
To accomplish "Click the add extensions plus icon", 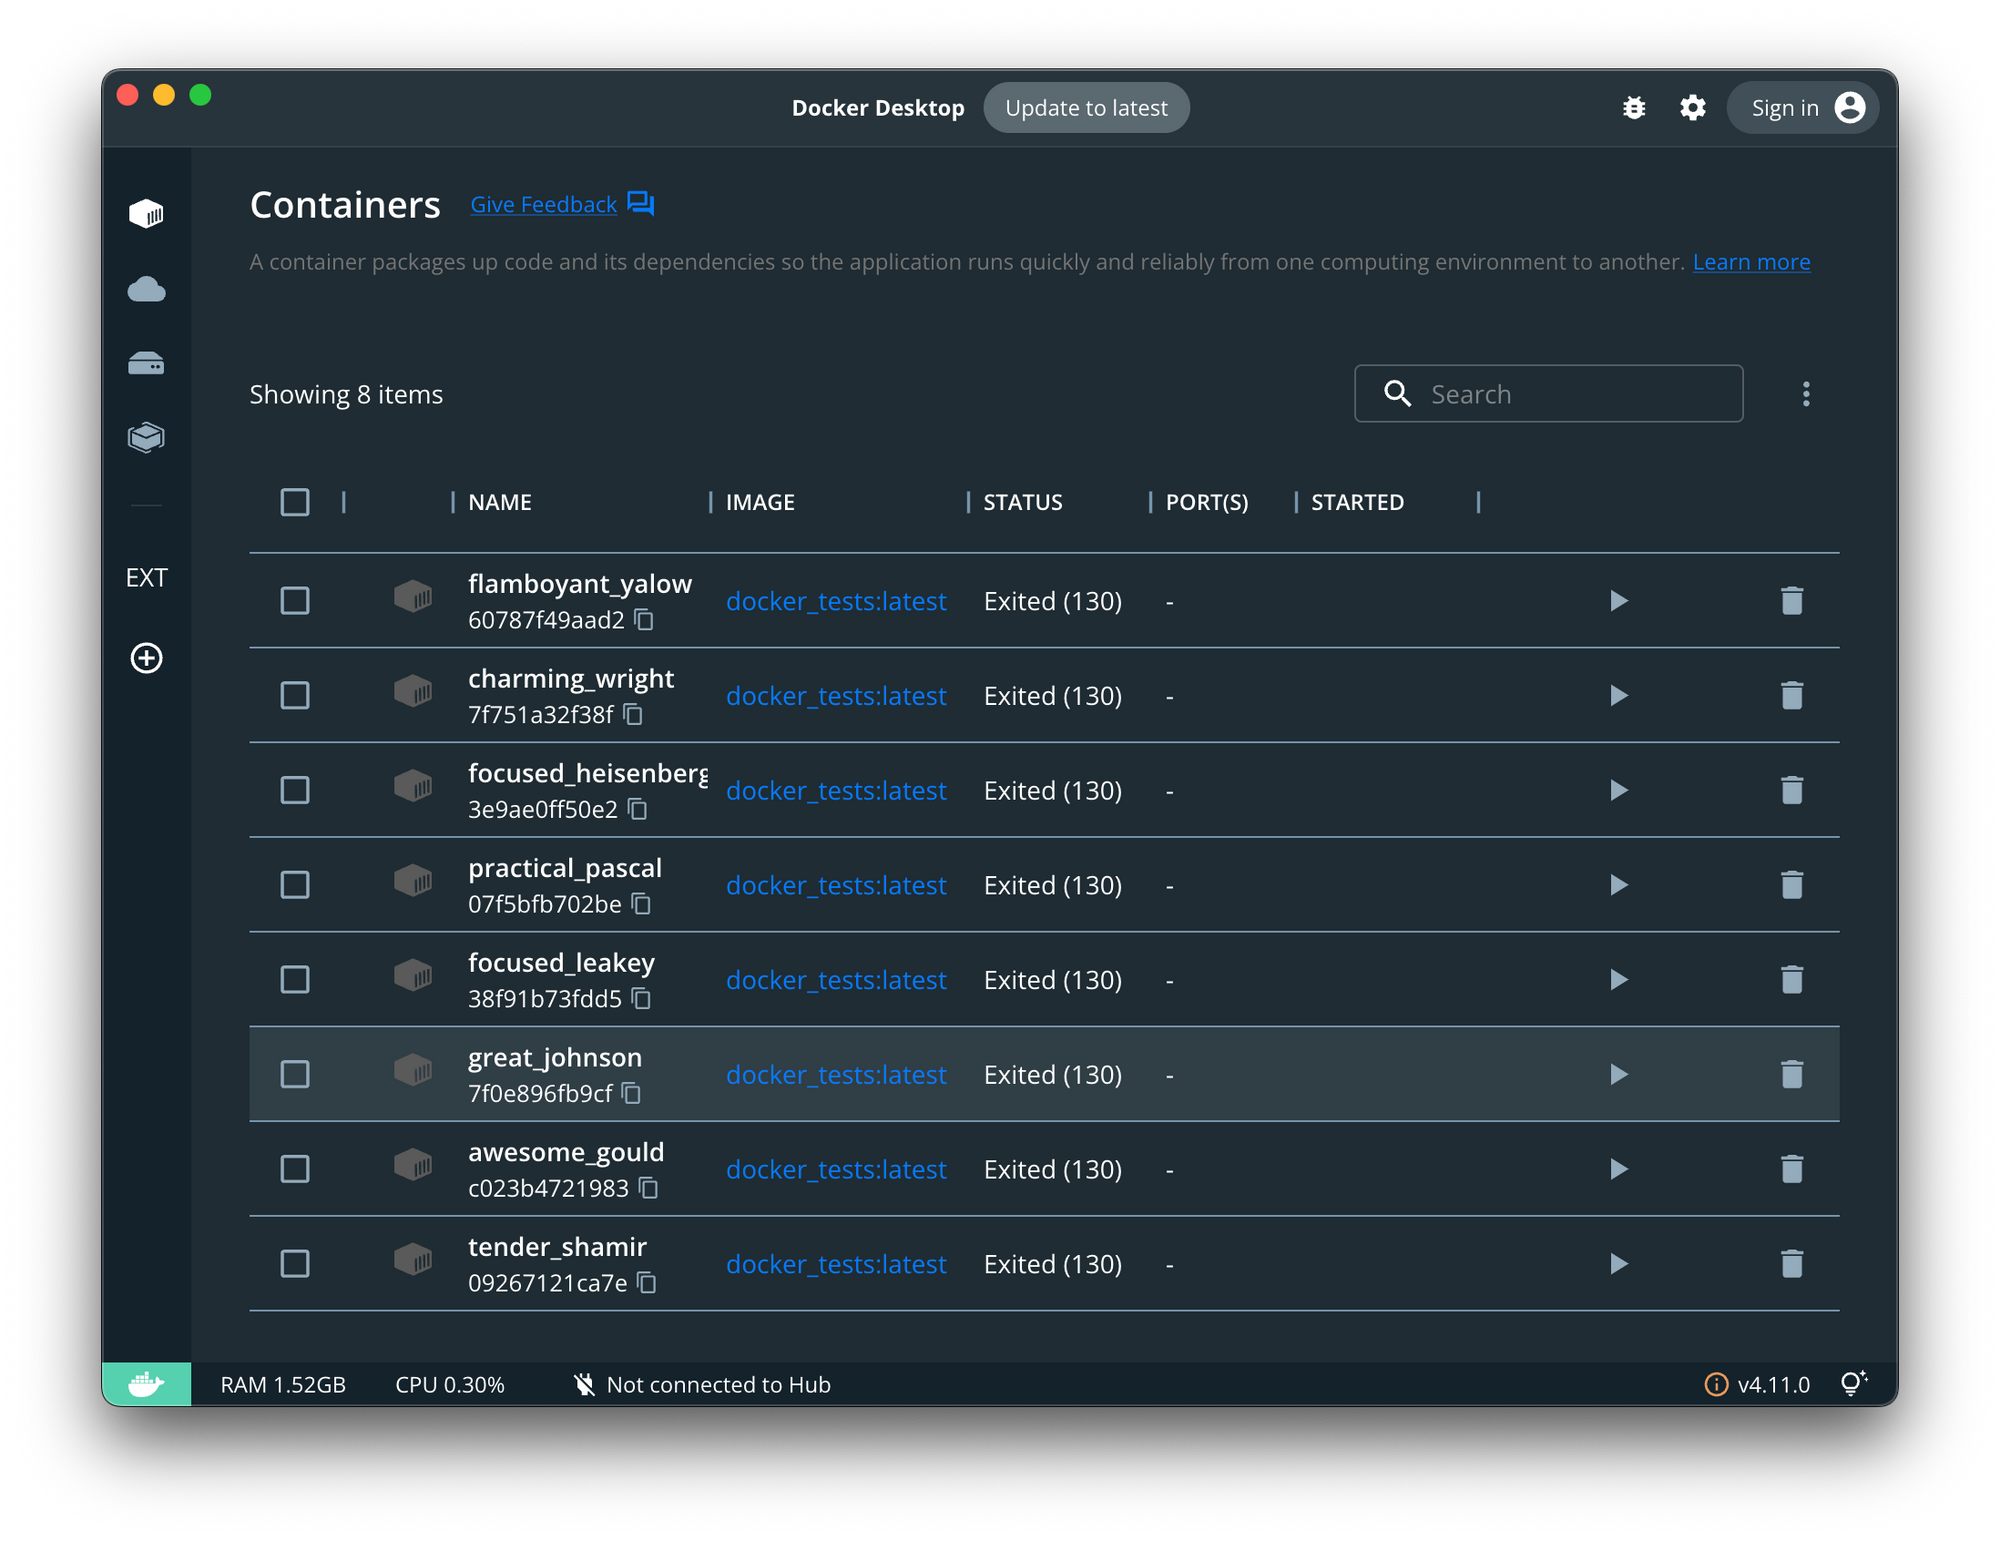I will point(146,658).
